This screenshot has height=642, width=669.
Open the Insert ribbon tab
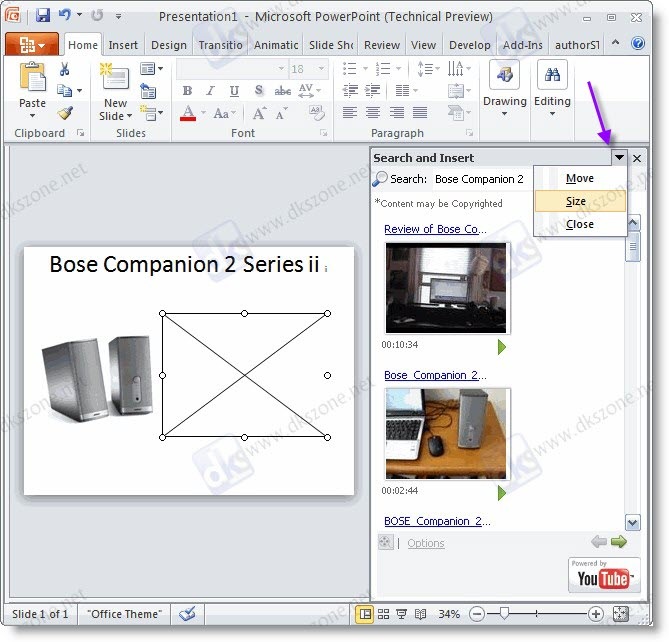point(123,45)
